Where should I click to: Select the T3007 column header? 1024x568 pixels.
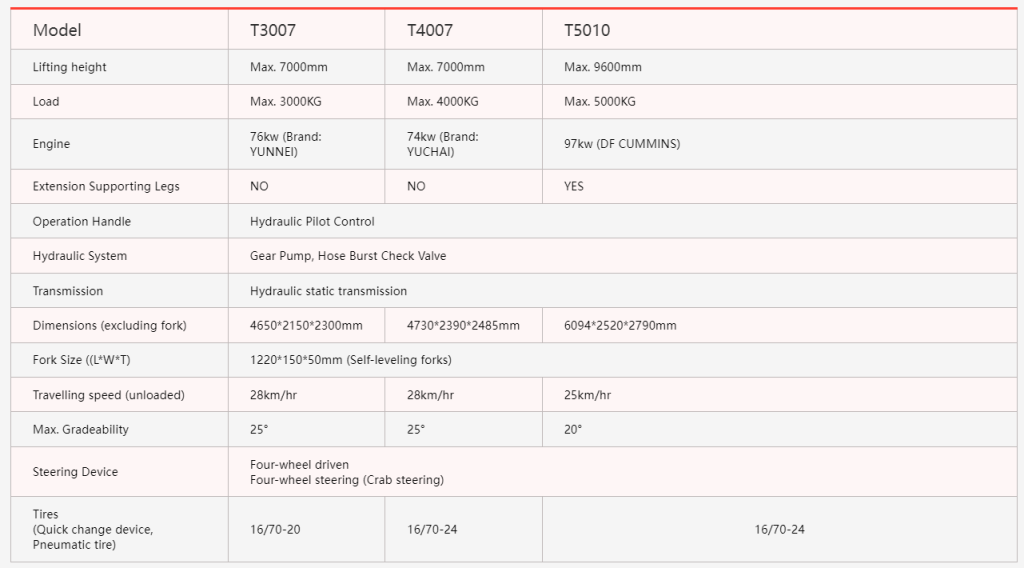272,31
